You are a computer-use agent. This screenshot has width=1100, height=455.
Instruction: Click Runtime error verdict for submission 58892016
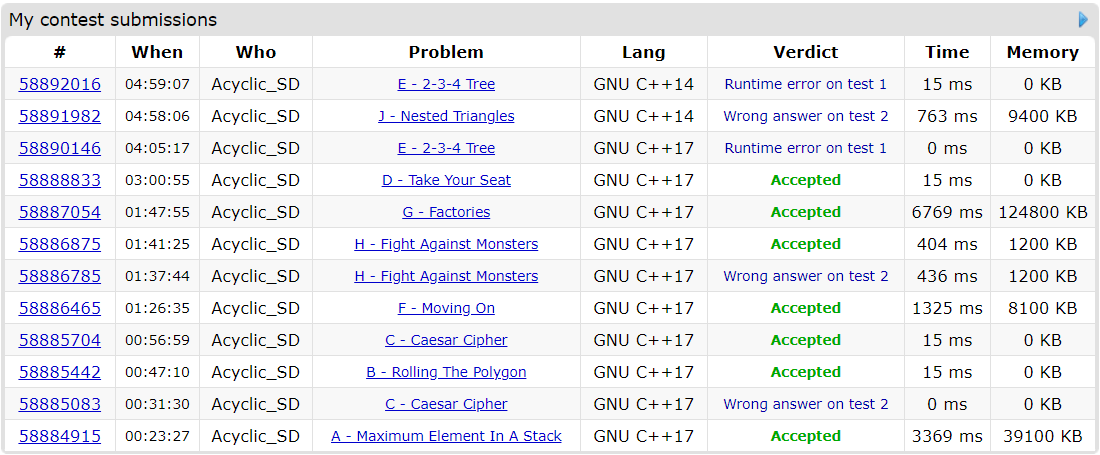(x=805, y=84)
